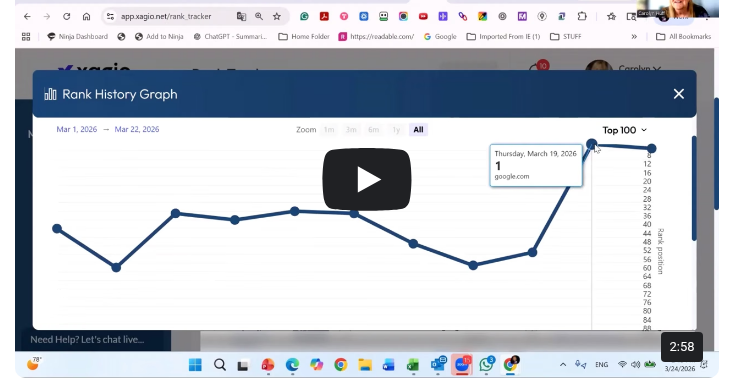
Task: Select the 1m zoom option
Action: coord(329,129)
